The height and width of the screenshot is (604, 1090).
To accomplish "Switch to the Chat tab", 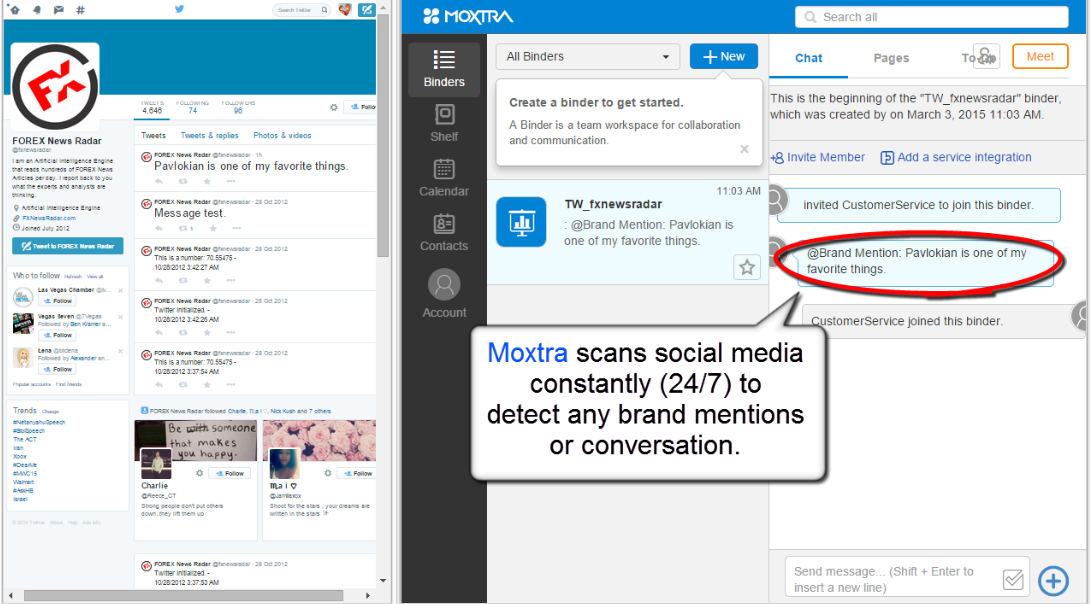I will (x=808, y=58).
